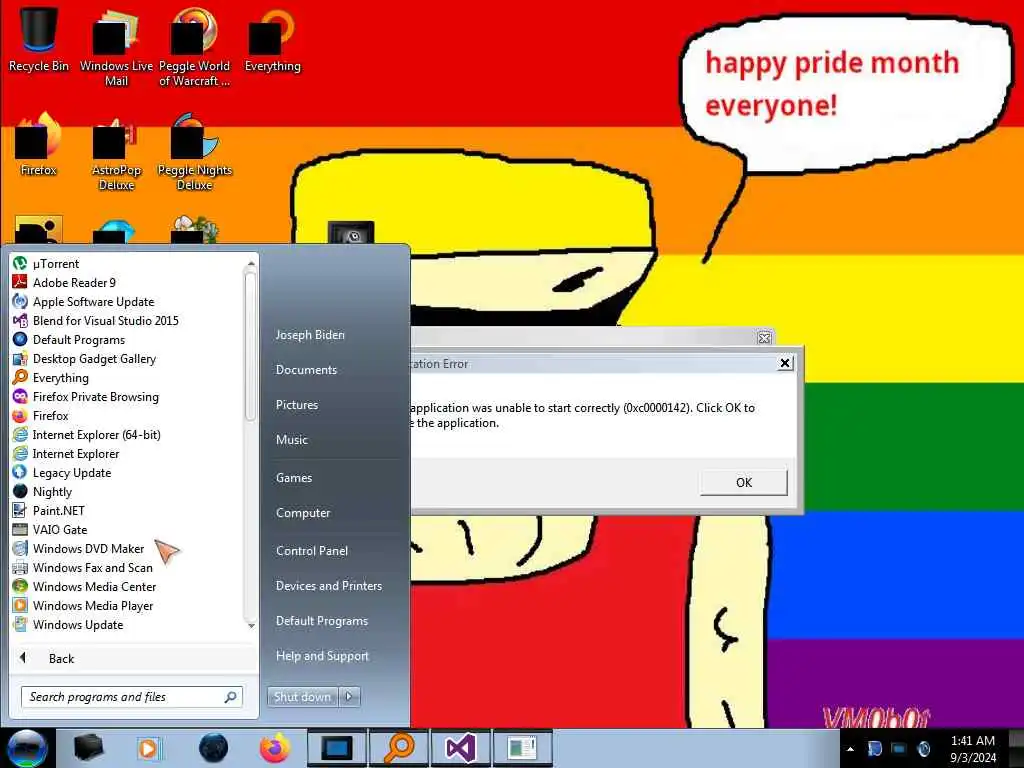Launch Firefox from the Start menu list

[x=127, y=415]
